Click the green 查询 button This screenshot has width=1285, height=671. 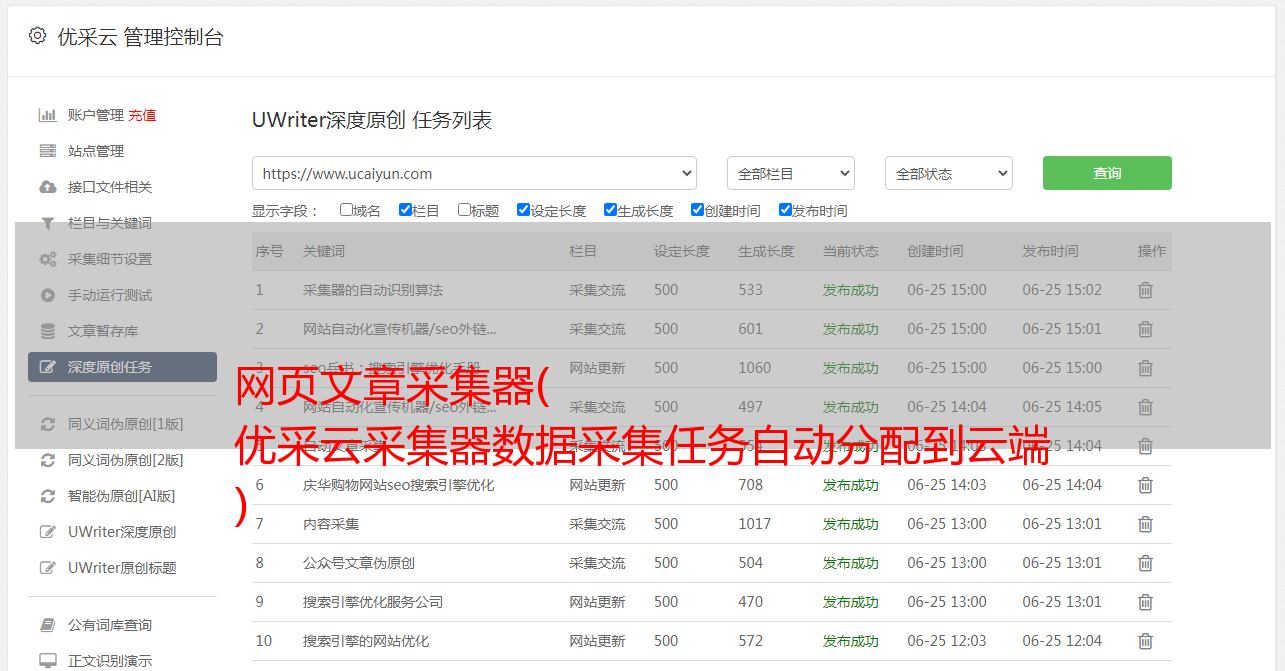coord(1106,173)
